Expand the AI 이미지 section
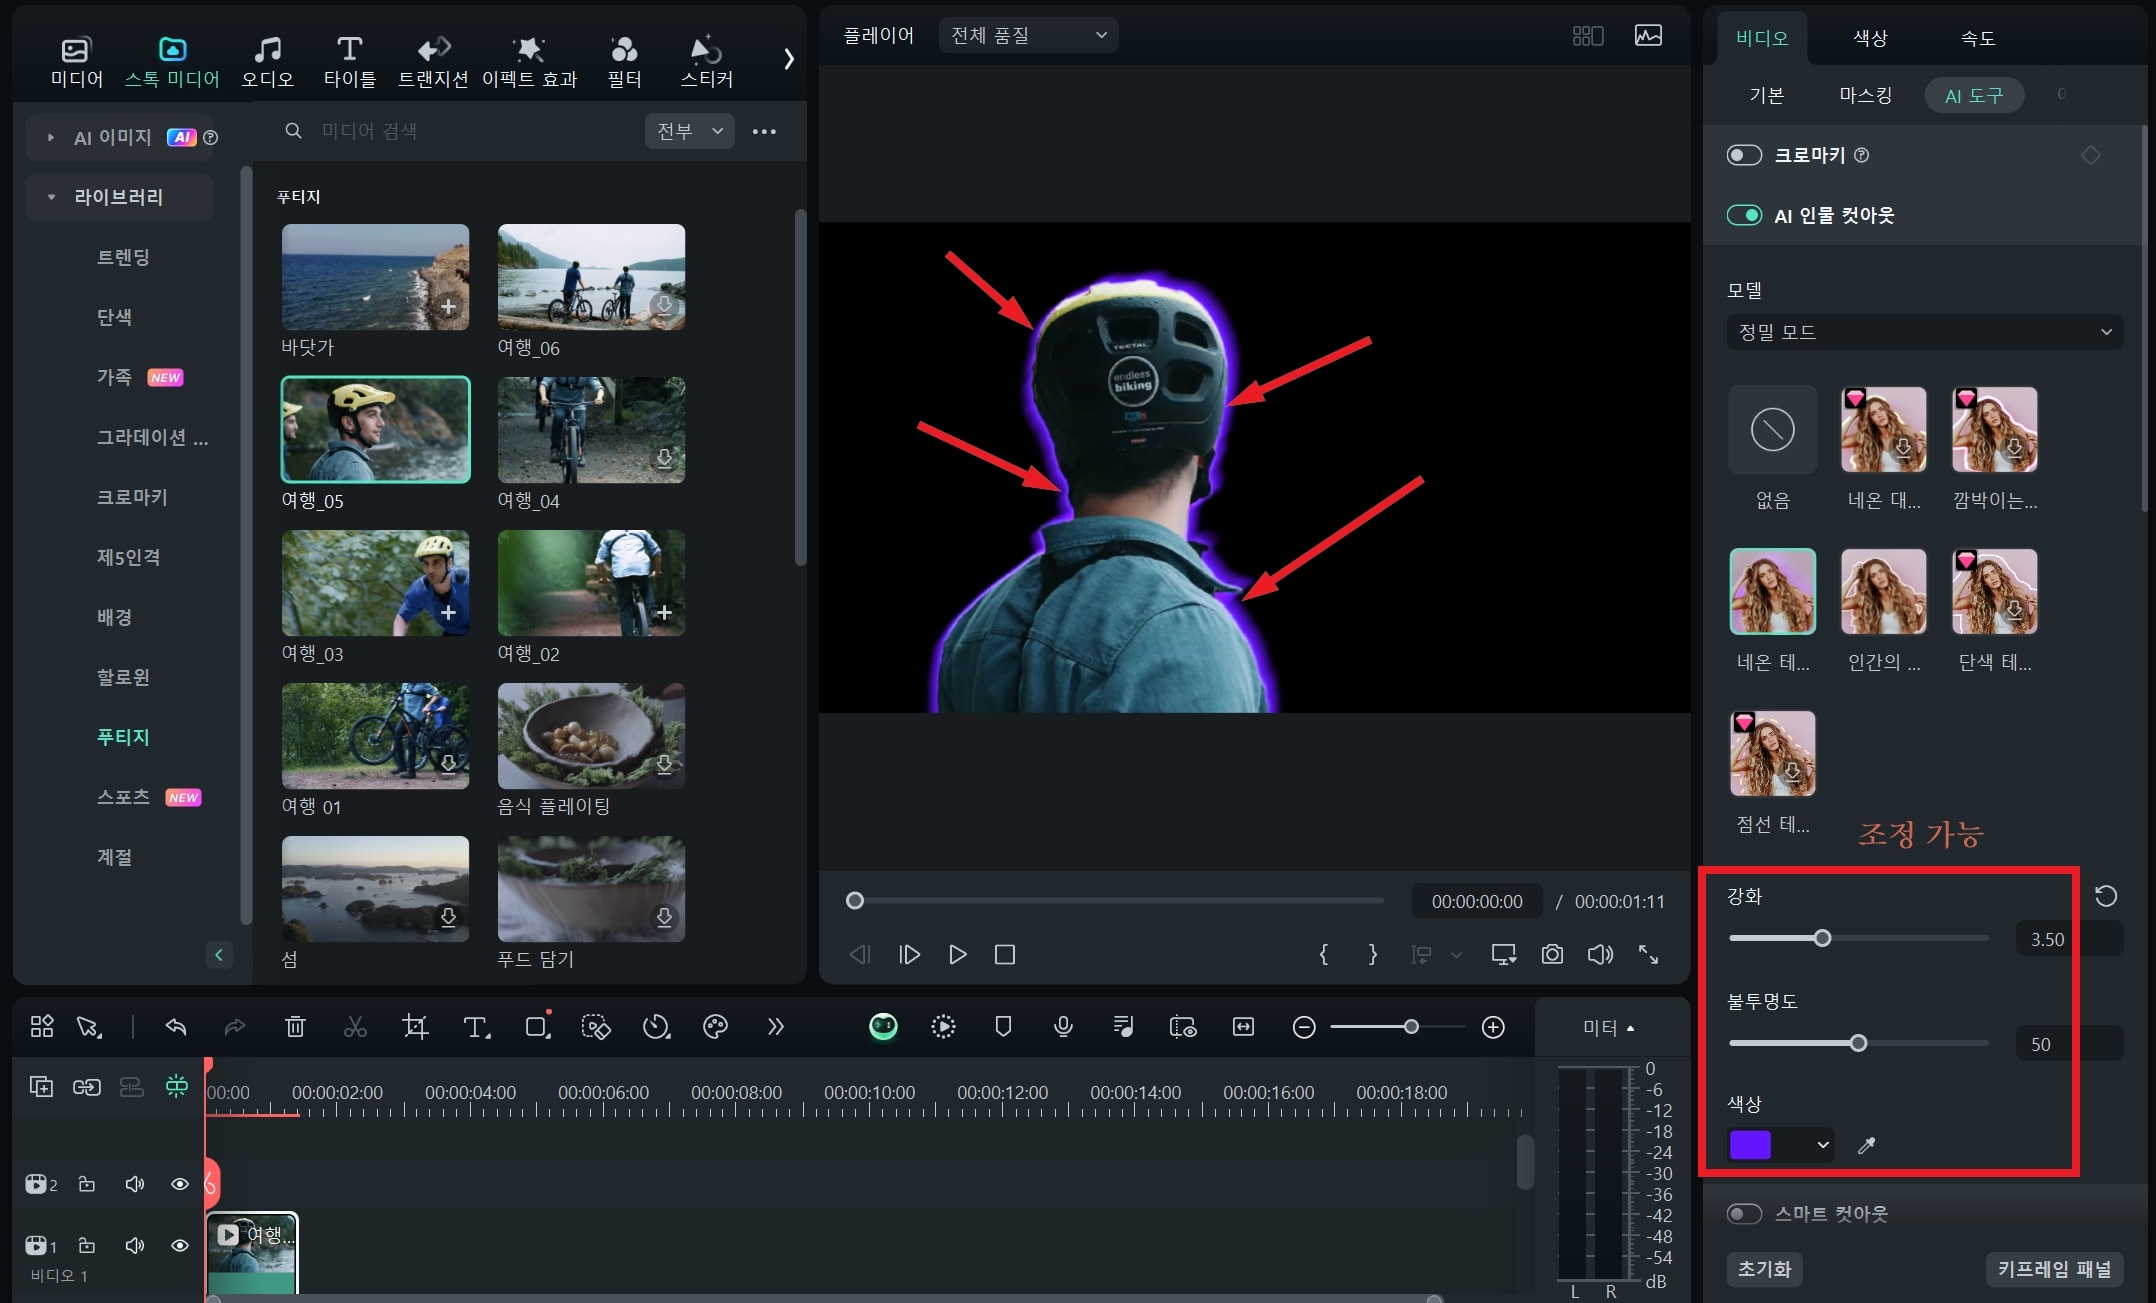This screenshot has width=2156, height=1303. tap(51, 138)
